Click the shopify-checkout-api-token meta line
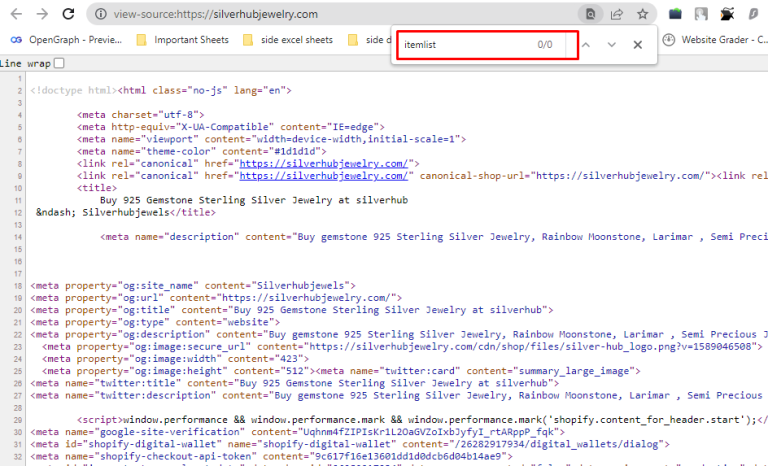This screenshot has height=466, width=768. click(271, 457)
